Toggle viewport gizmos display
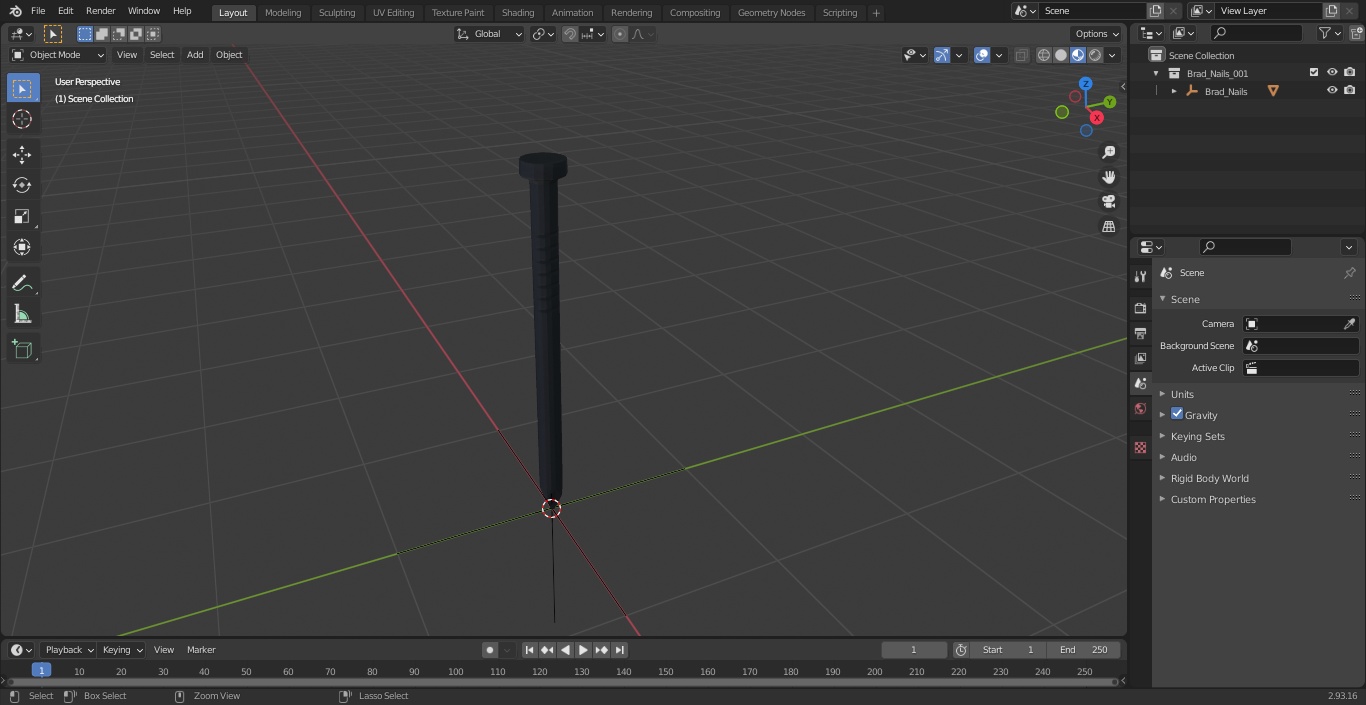The height and width of the screenshot is (705, 1366). click(942, 55)
